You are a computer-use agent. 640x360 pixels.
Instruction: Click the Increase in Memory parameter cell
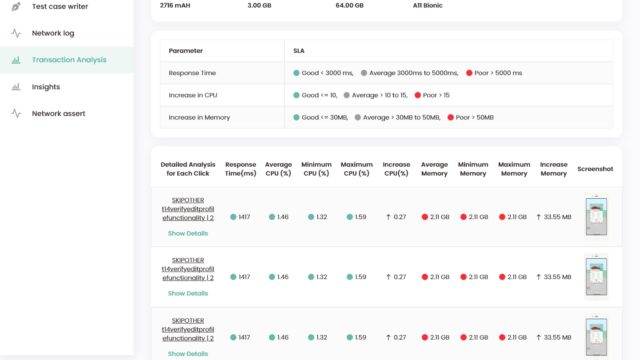[x=222, y=118]
